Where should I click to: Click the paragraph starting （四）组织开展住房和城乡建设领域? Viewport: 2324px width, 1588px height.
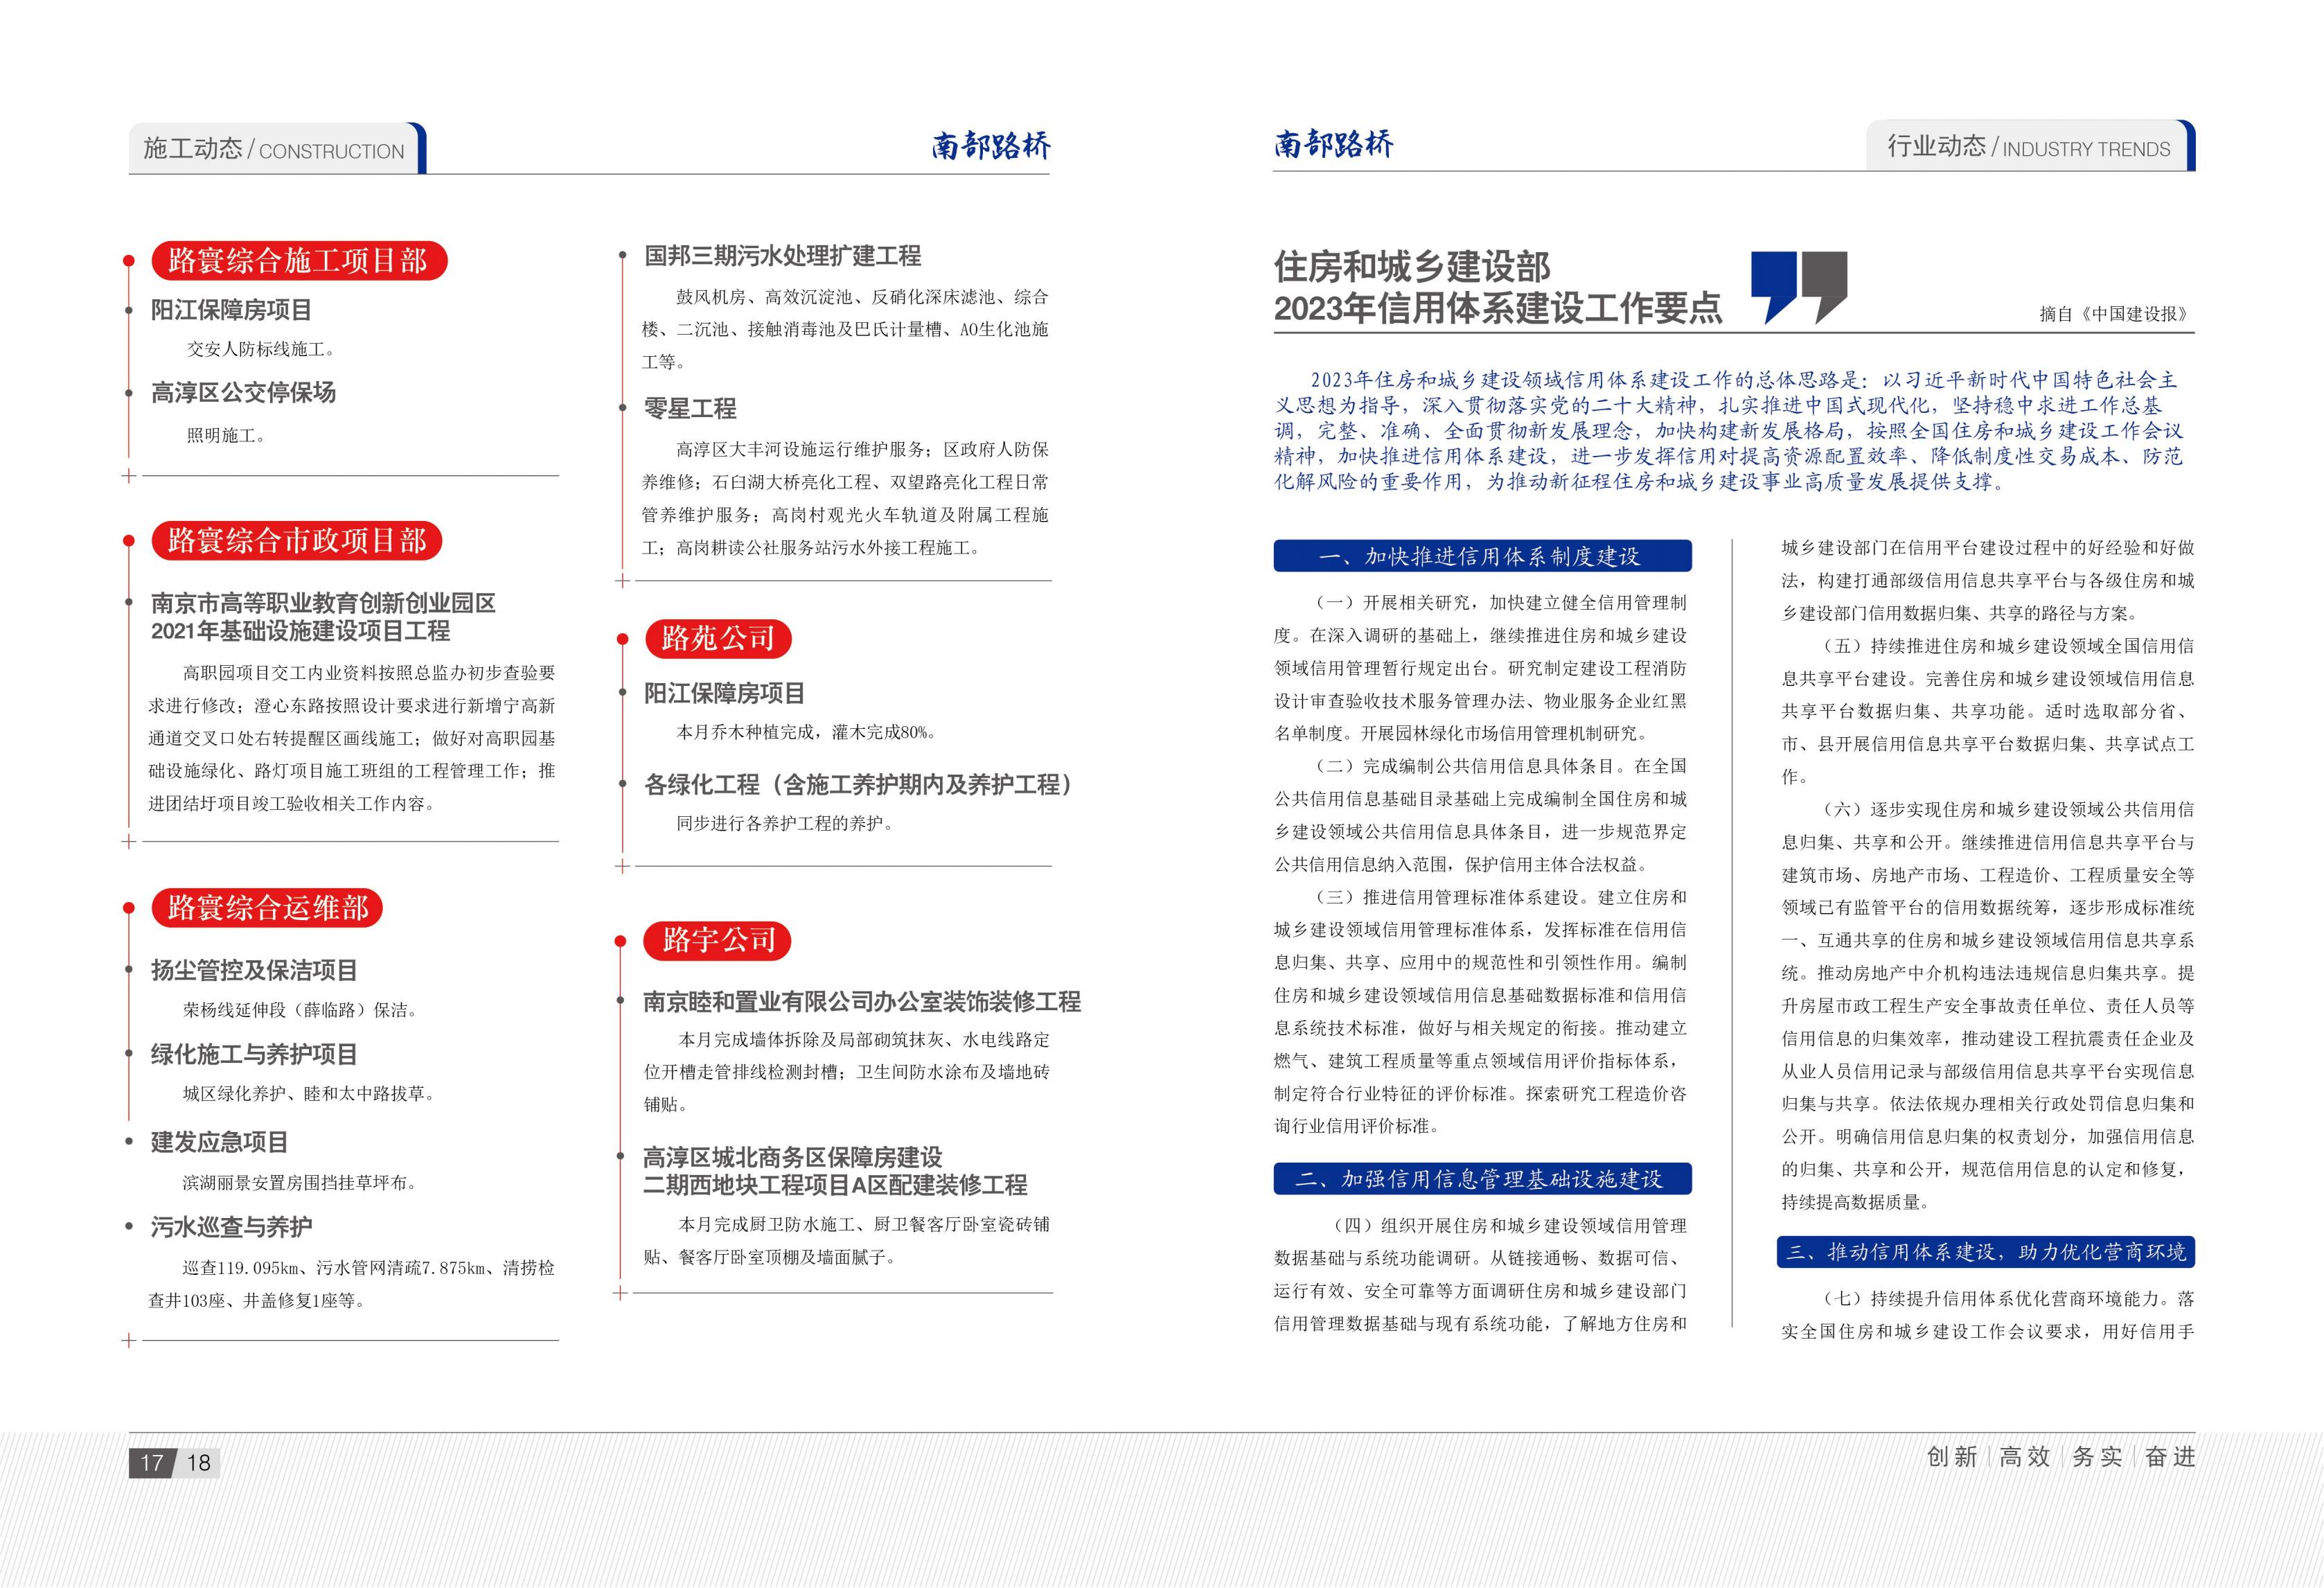tap(1481, 1274)
